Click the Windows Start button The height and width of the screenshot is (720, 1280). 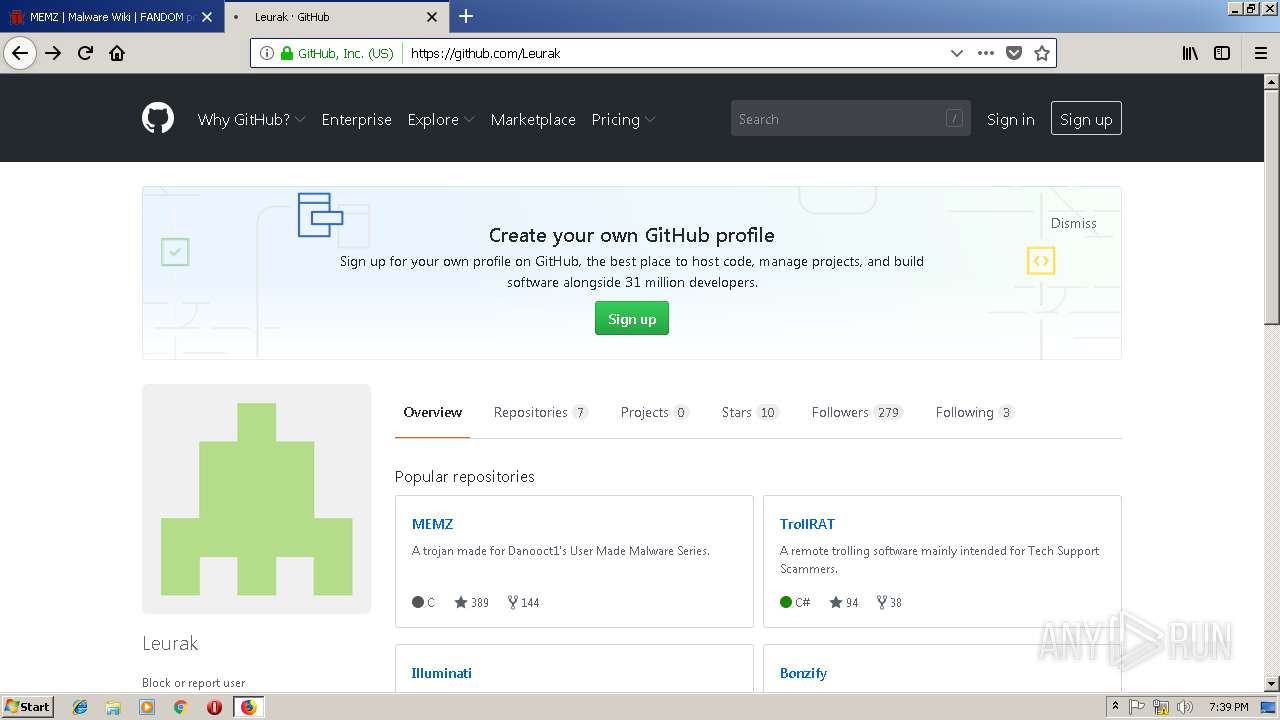[27, 707]
